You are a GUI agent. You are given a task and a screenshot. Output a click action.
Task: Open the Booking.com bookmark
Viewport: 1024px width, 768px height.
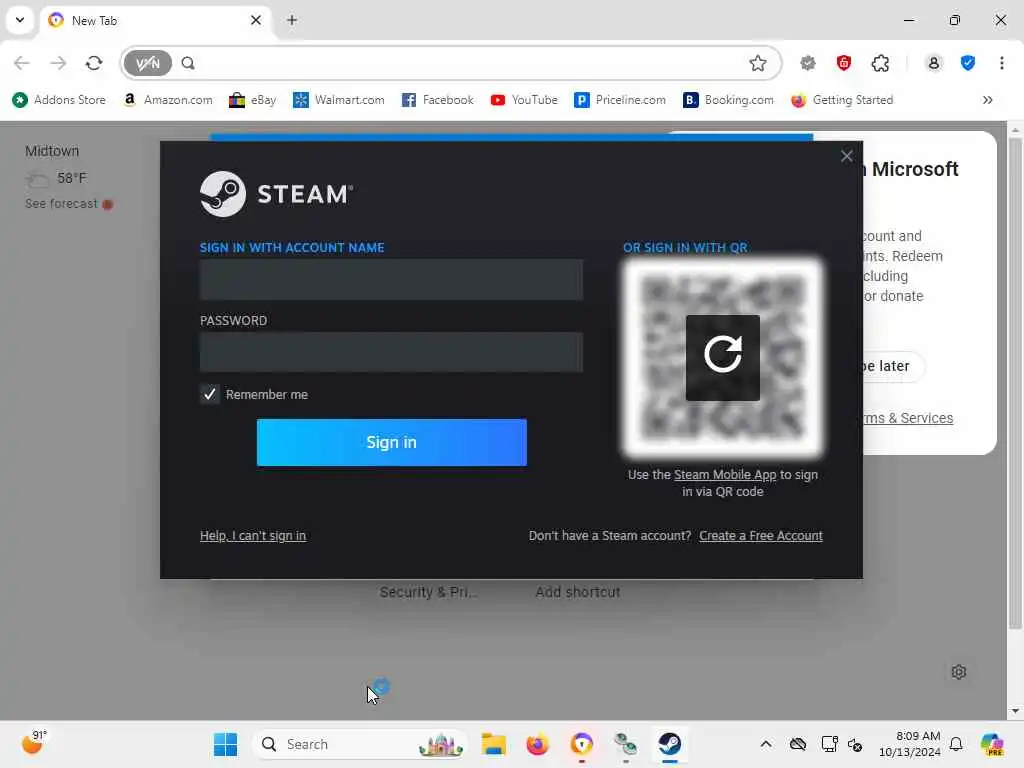click(728, 100)
